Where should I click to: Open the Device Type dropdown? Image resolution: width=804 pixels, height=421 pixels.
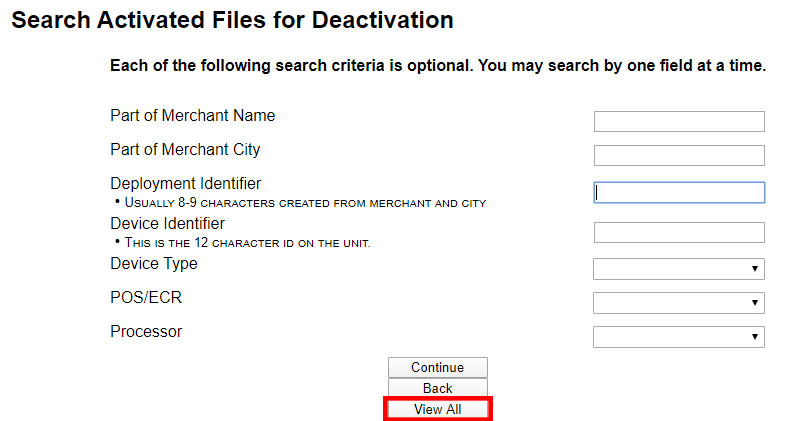[x=679, y=269]
